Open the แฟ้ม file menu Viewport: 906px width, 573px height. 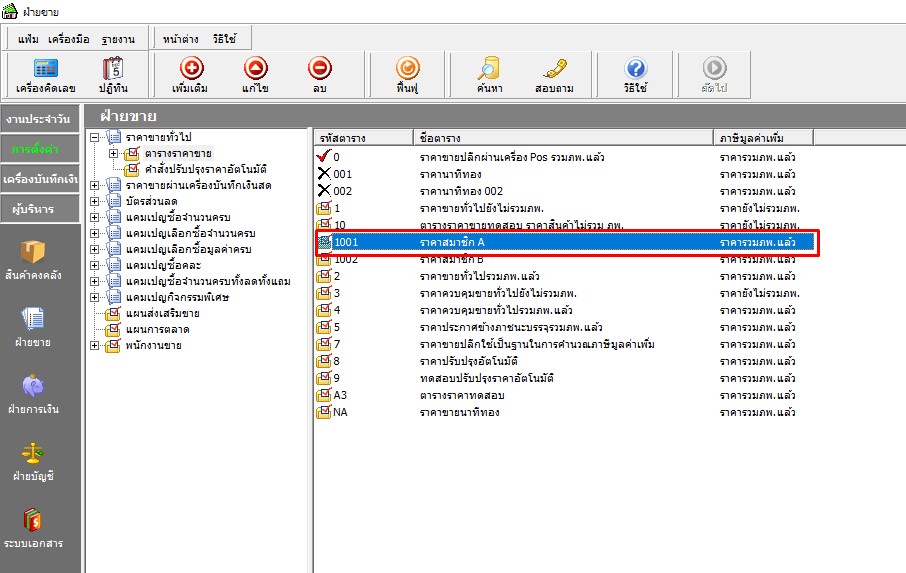[x=28, y=39]
